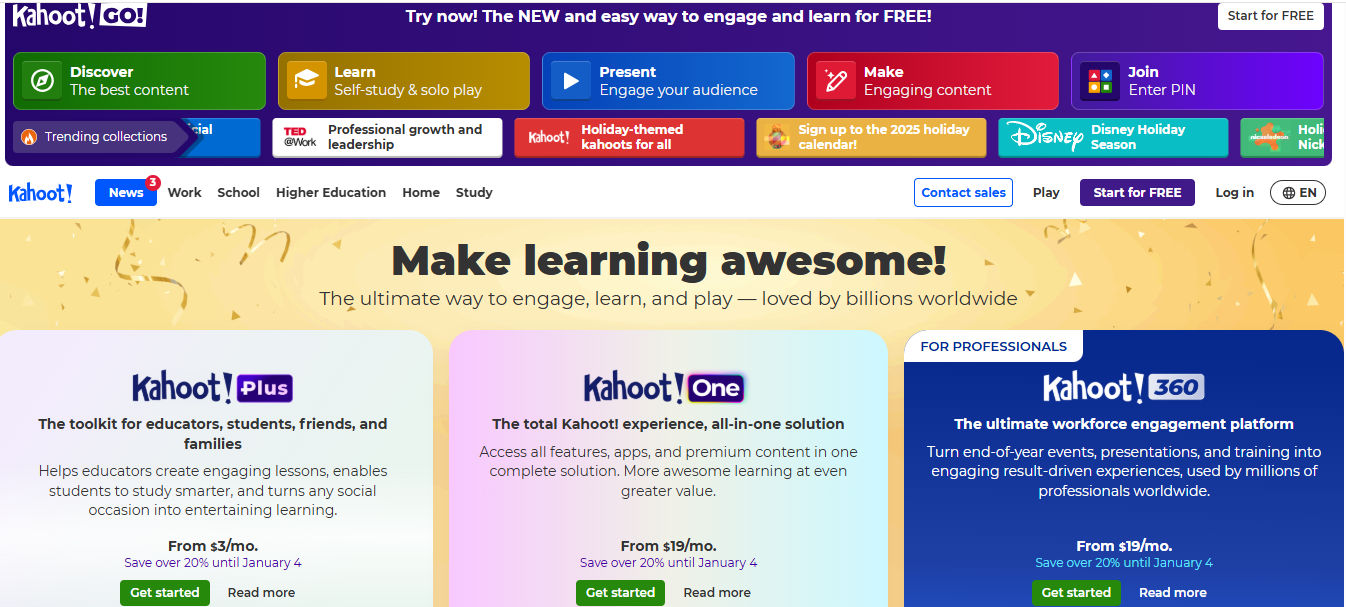This screenshot has width=1346, height=607.
Task: Click the Kahoot! 360 From $19/mo. price
Action: 1124,546
